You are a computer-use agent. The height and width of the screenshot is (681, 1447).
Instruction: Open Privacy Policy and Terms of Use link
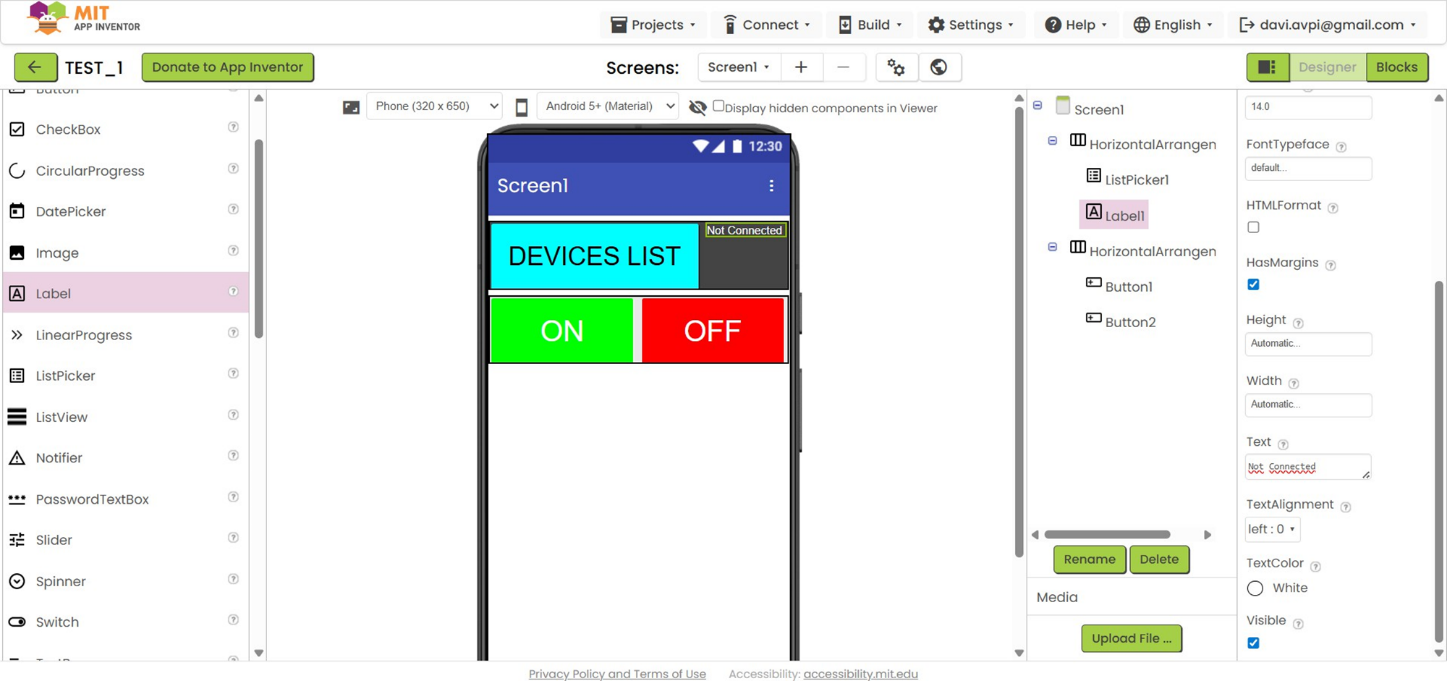(617, 674)
